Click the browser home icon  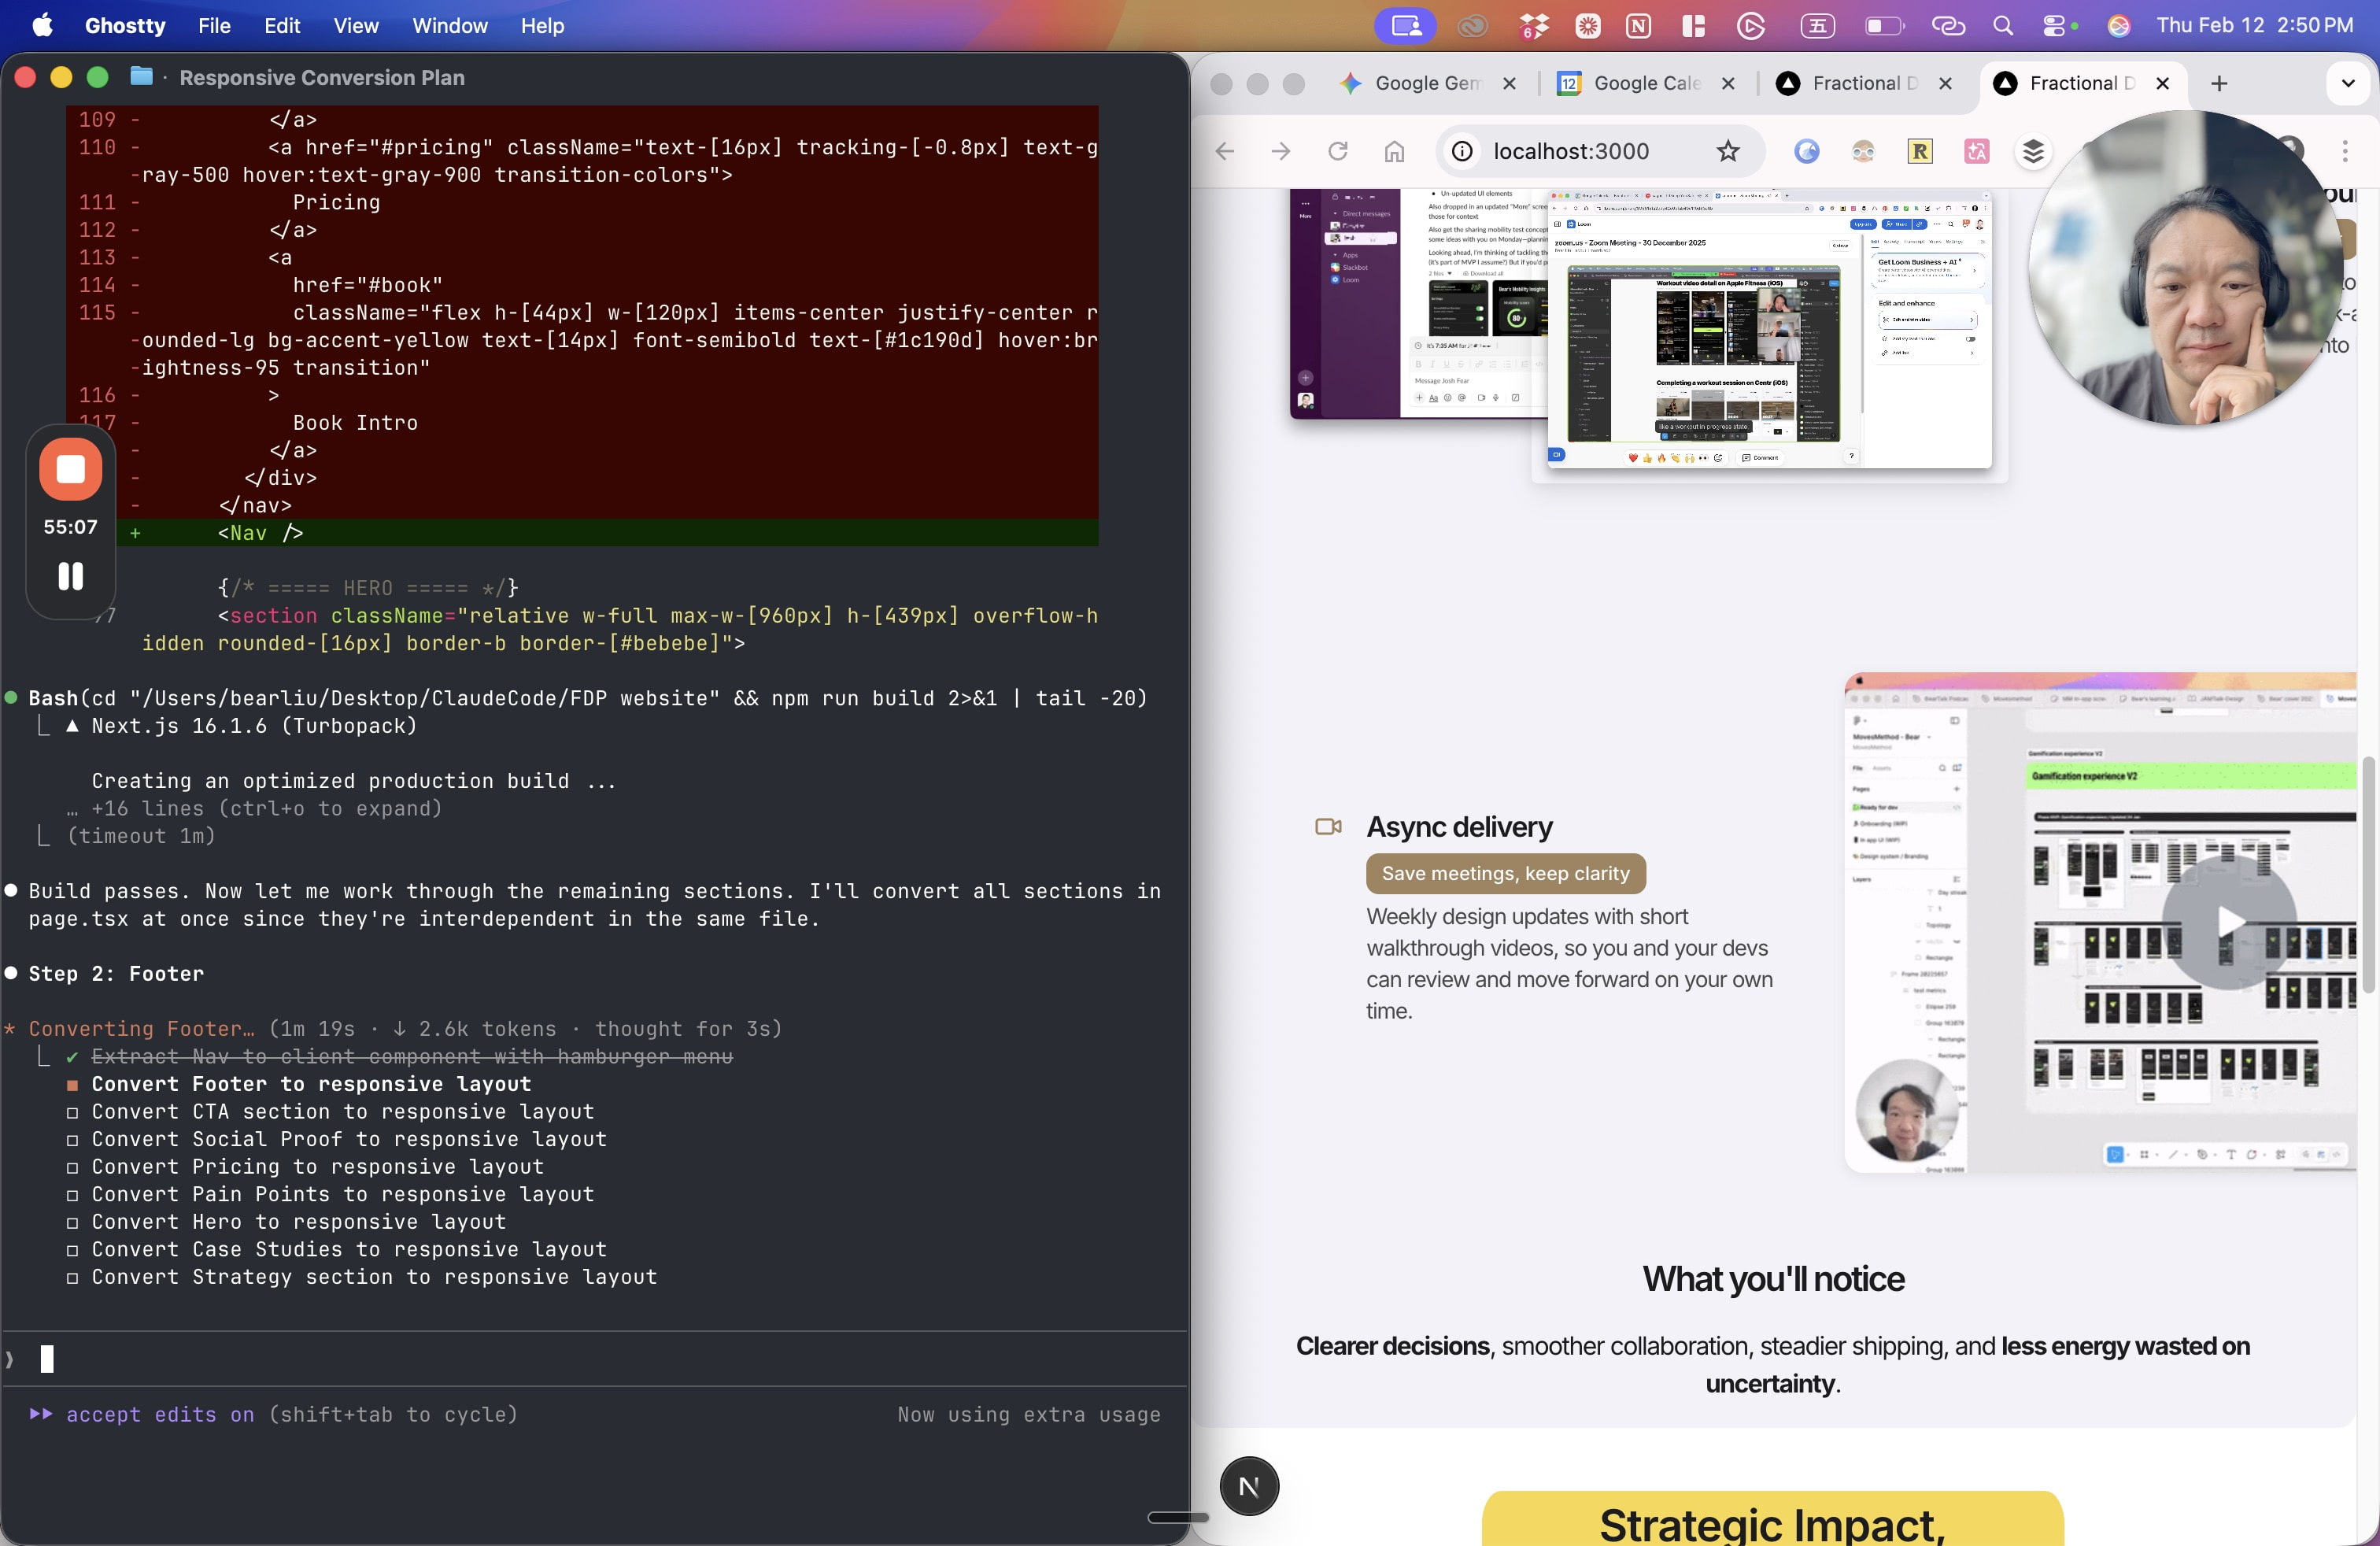click(1394, 151)
